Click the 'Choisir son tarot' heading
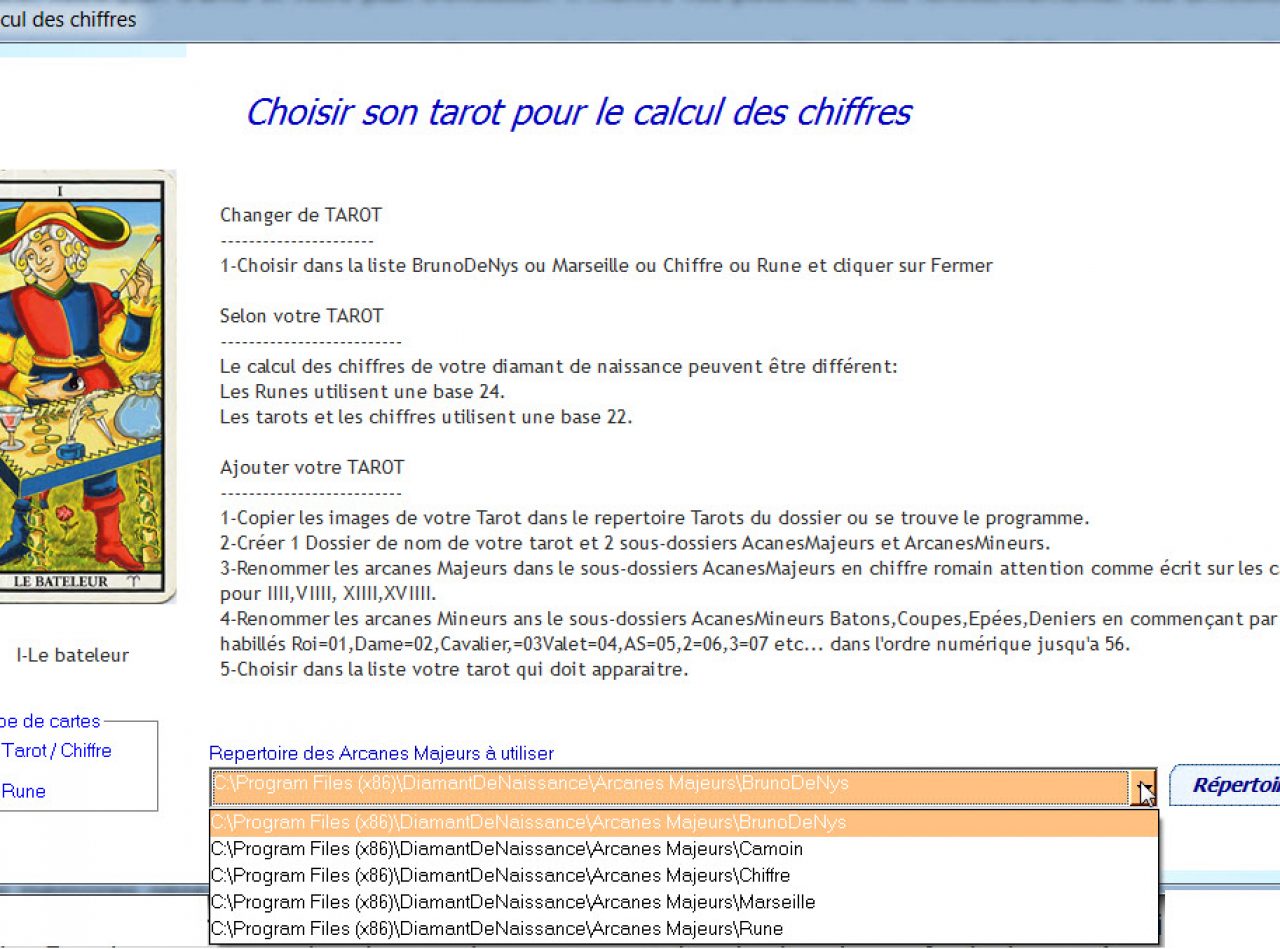The width and height of the screenshot is (1280, 949). coord(578,112)
